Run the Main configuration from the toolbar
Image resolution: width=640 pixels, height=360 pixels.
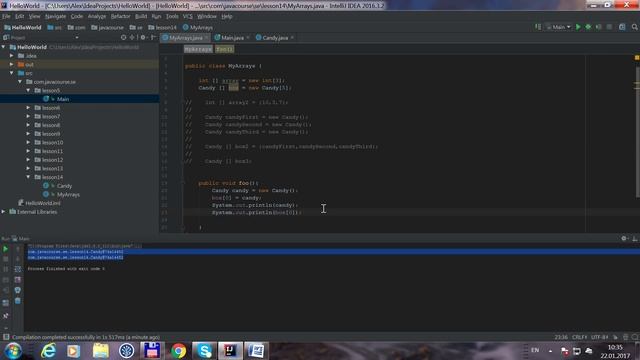[578, 27]
